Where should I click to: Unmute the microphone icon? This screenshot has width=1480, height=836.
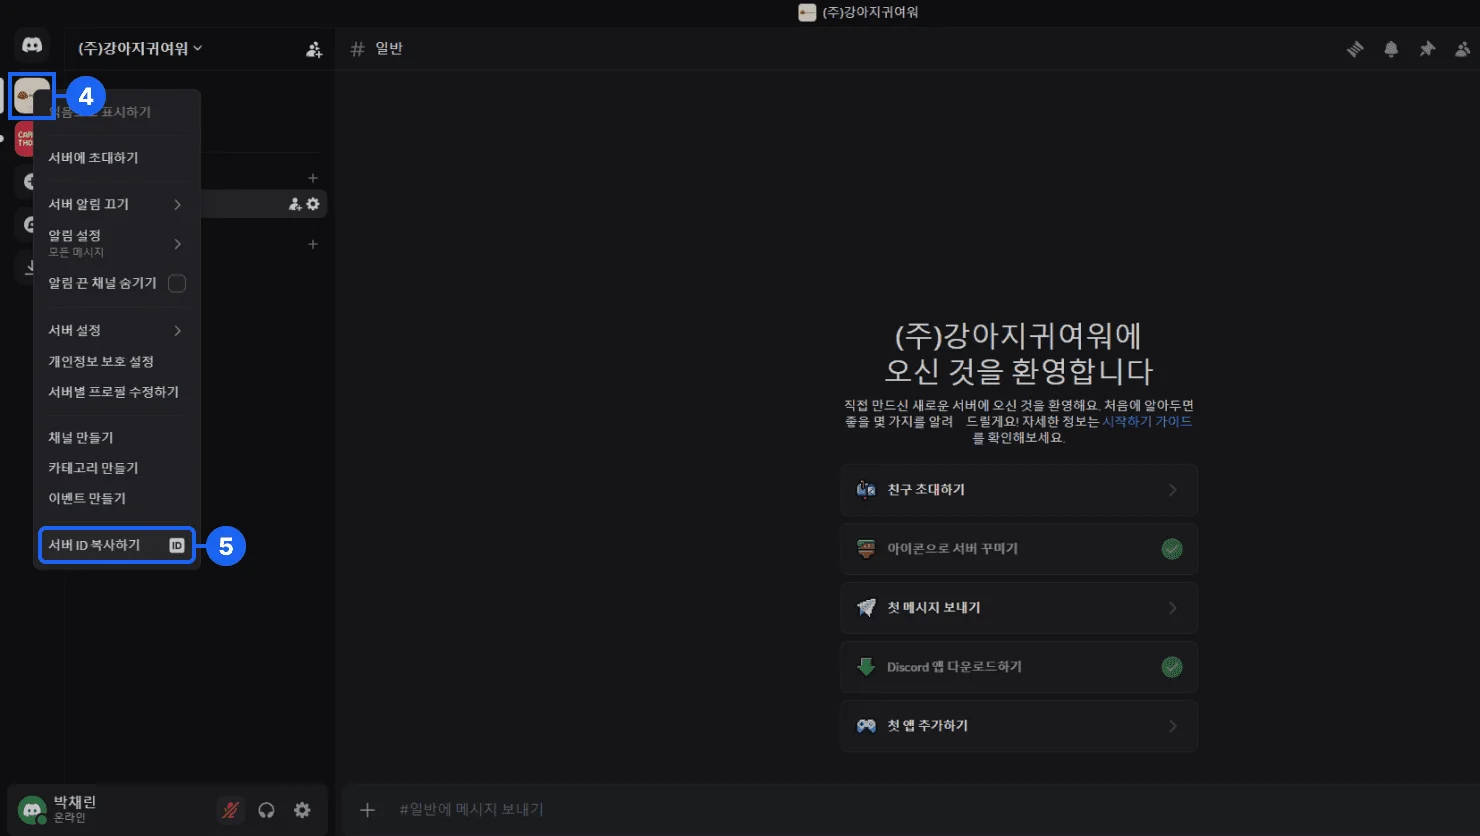point(230,810)
